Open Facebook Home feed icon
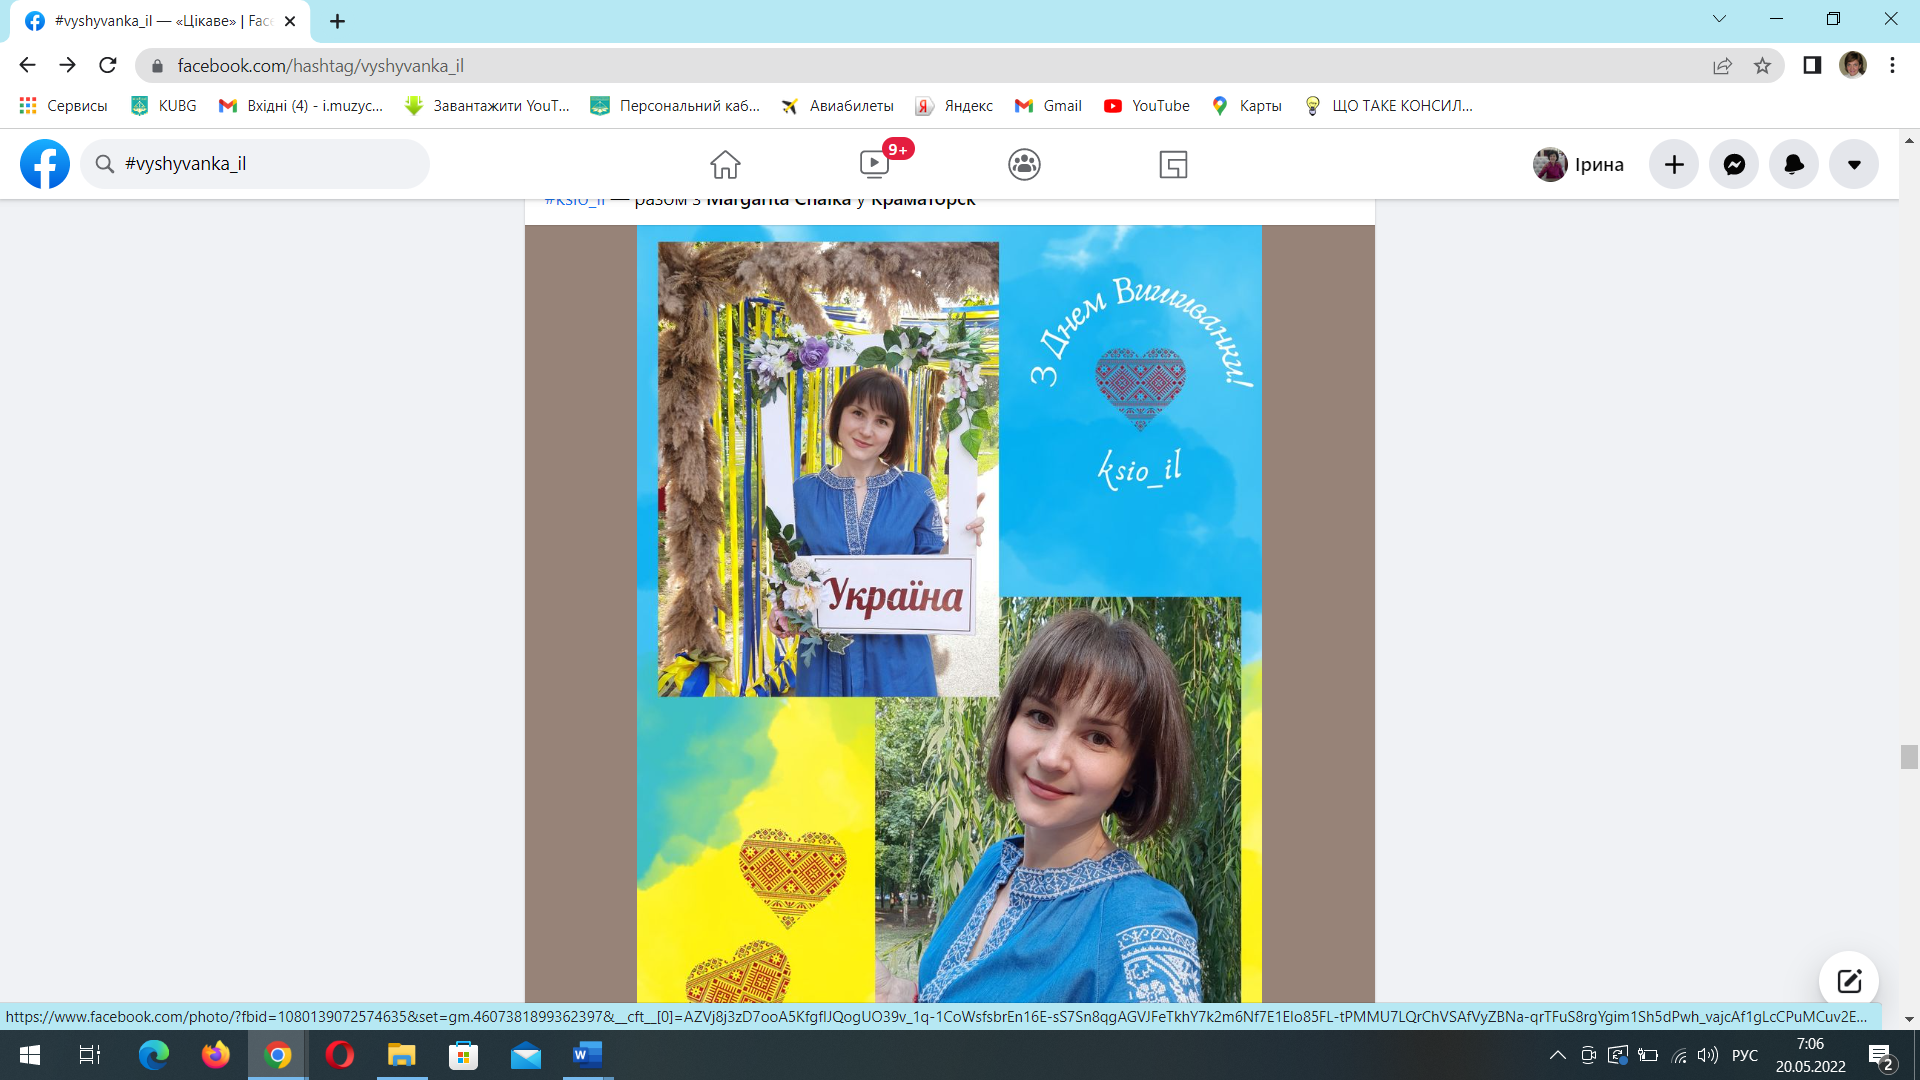This screenshot has height=1080, width=1920. (x=725, y=164)
